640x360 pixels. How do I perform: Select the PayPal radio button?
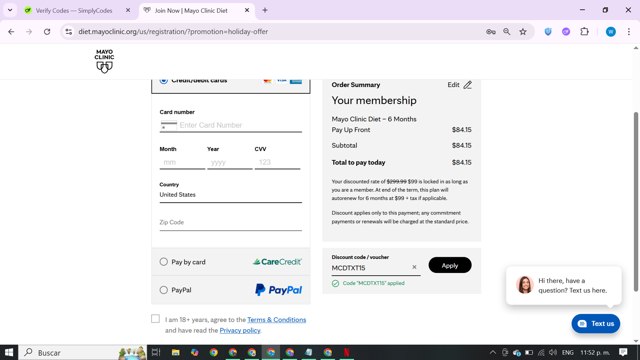164,290
